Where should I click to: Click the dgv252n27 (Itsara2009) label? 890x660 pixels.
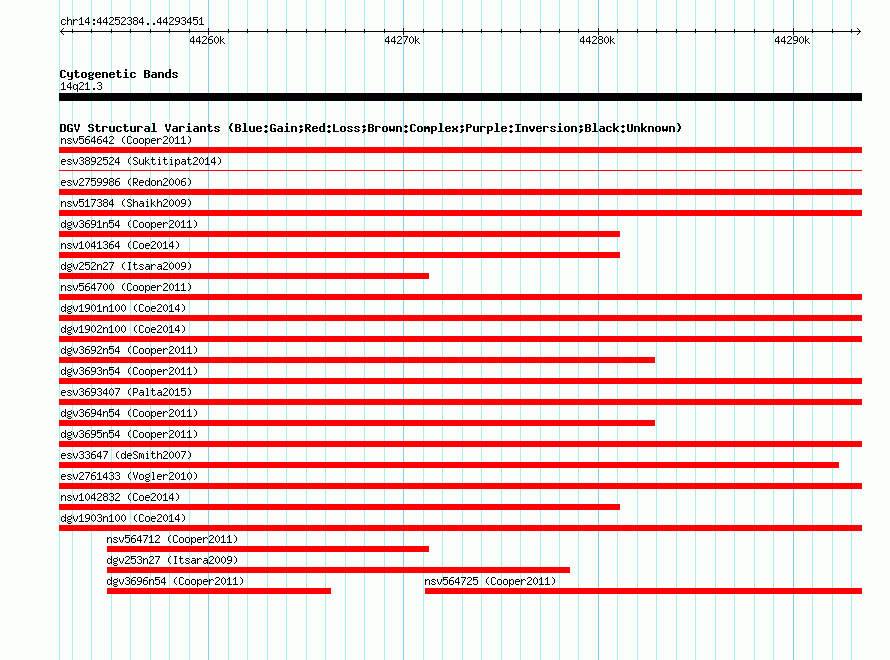pos(126,266)
